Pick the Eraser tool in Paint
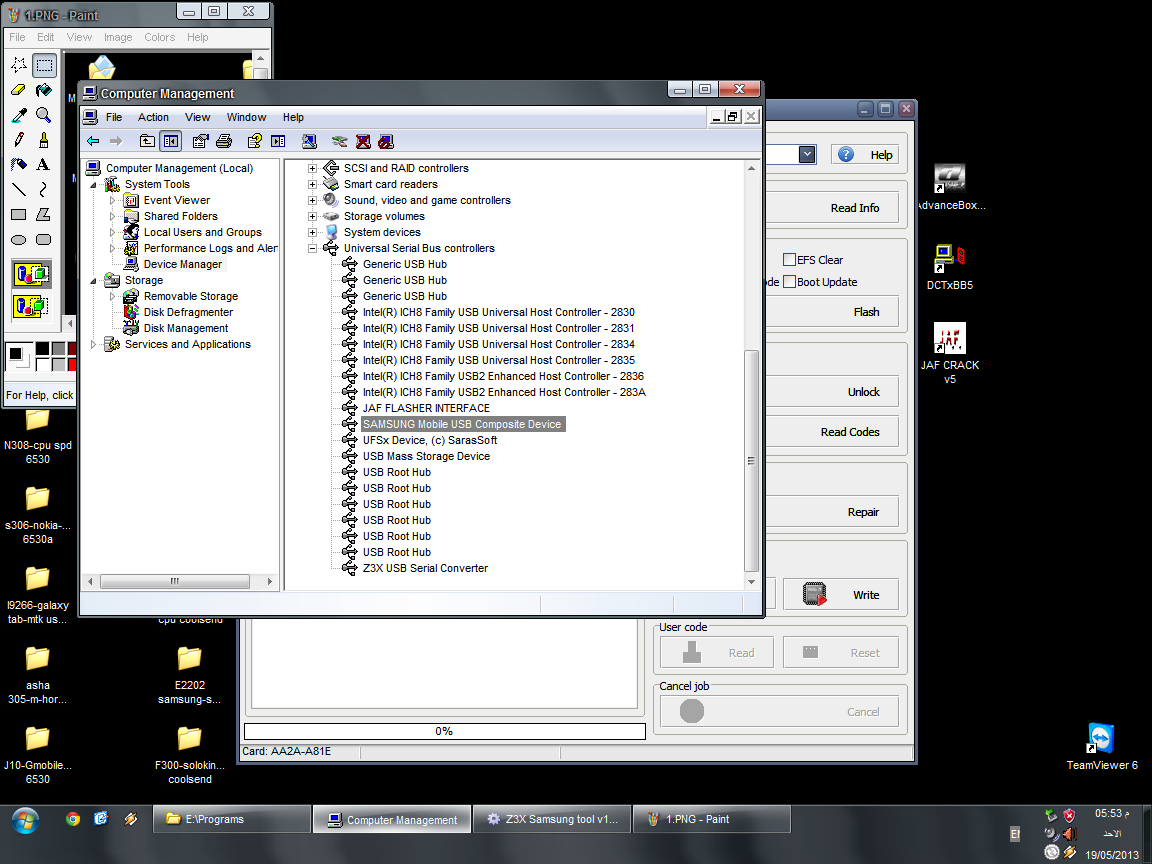The height and width of the screenshot is (864, 1152). click(19, 90)
